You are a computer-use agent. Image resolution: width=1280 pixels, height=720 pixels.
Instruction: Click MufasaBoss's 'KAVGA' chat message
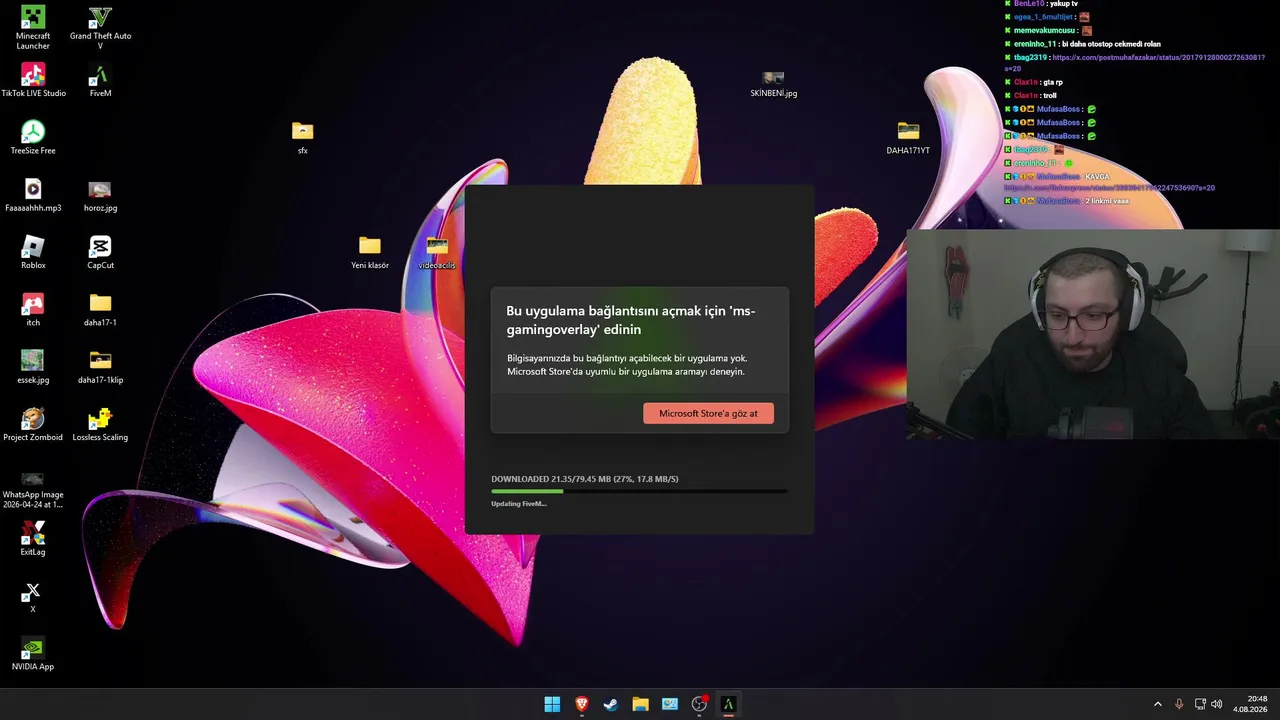[1097, 177]
